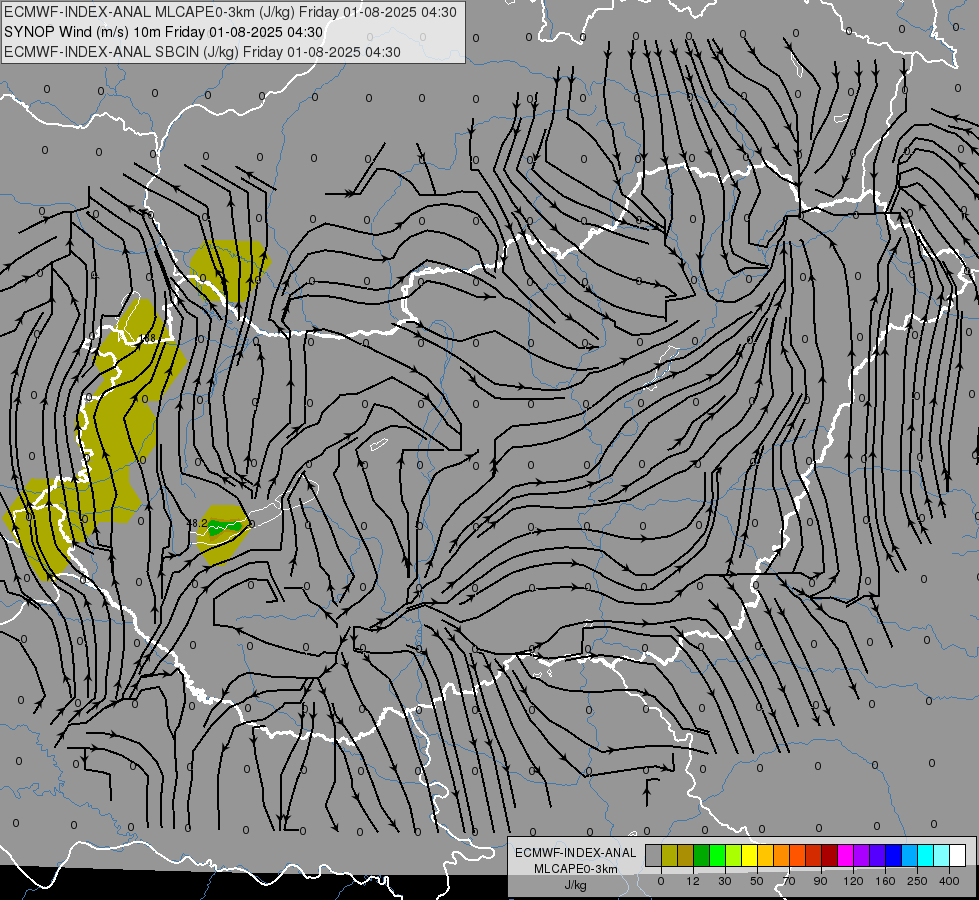This screenshot has width=979, height=900.
Task: Click the legend value '160'
Action: pyautogui.click(x=885, y=881)
